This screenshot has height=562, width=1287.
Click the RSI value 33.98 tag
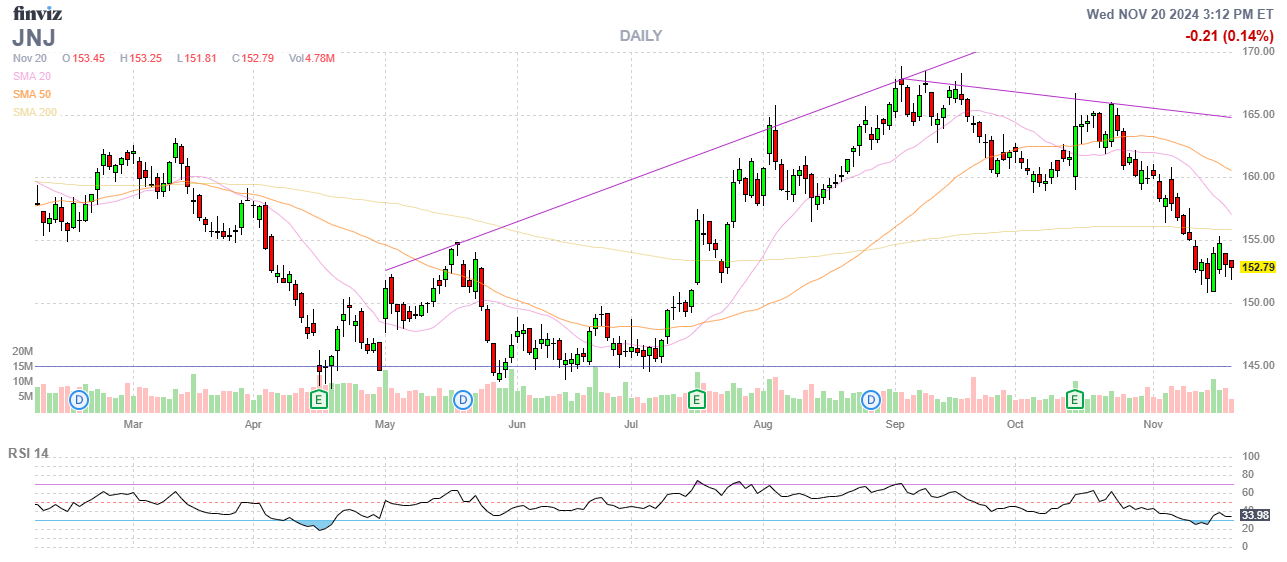1255,515
